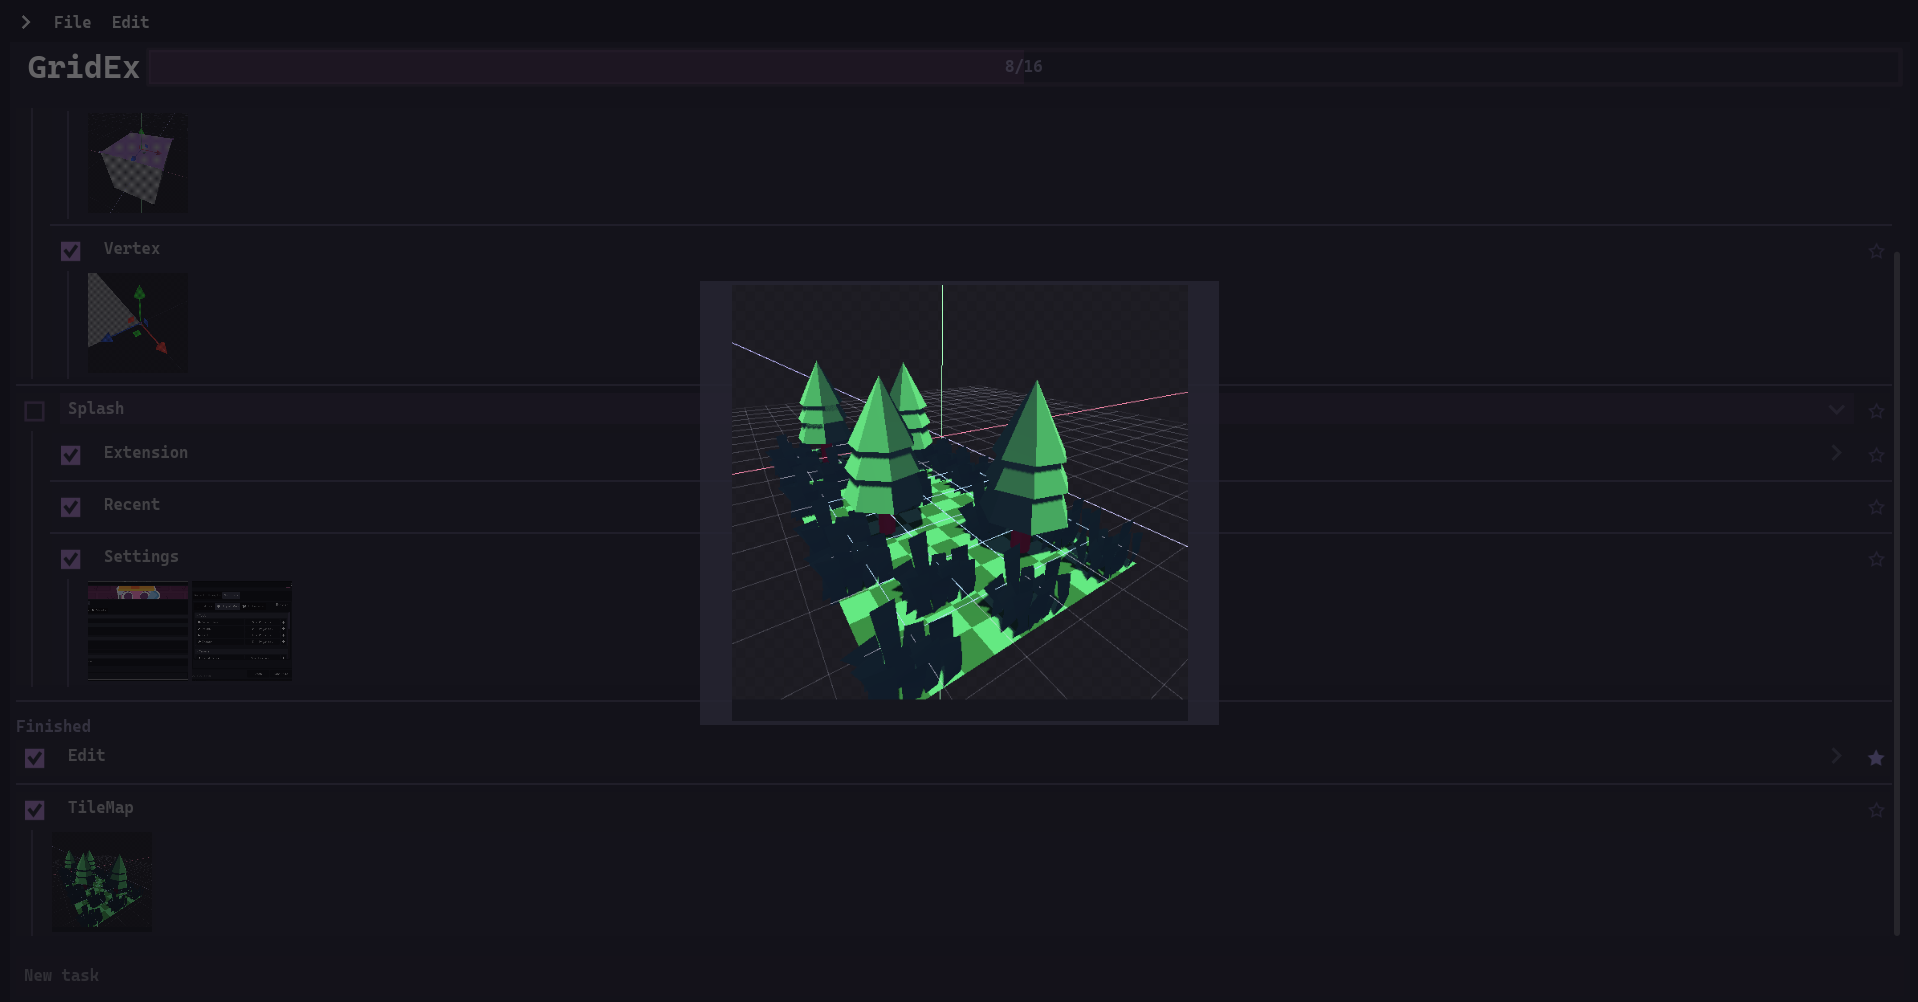Star the Vertex task

pos(1876,251)
